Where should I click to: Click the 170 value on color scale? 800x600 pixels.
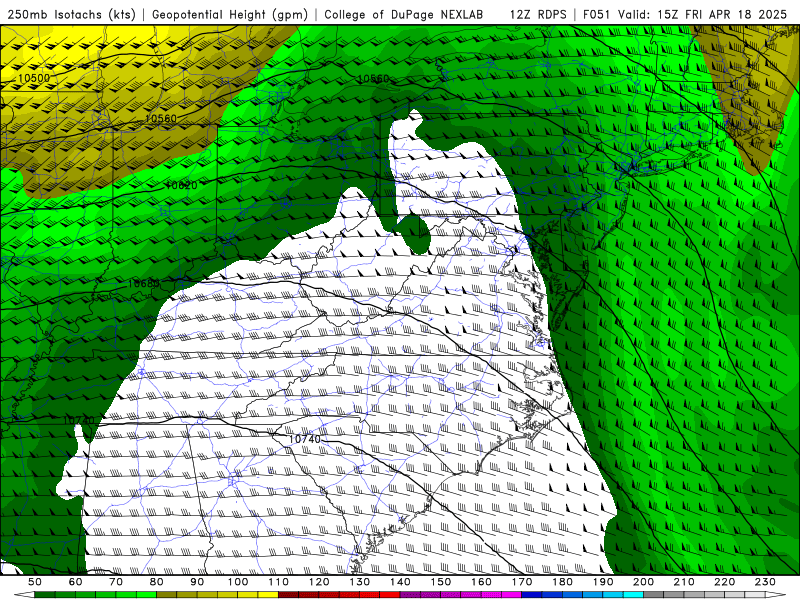522,582
